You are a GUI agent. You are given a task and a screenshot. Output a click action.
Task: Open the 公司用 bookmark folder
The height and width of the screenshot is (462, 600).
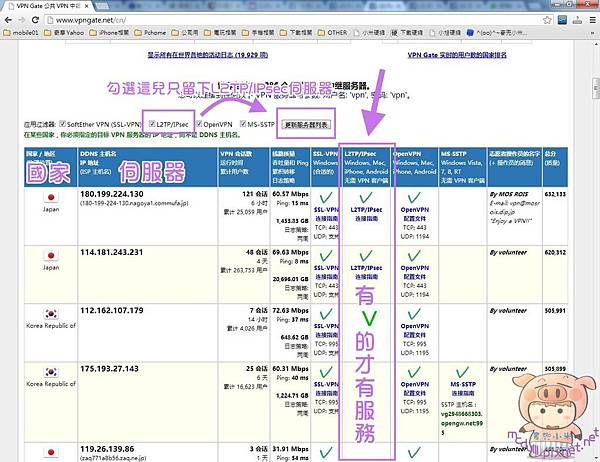185,33
